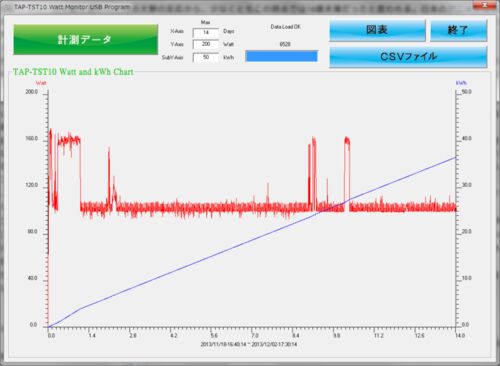Click the date range label below chart
The height and width of the screenshot is (366, 500).
(249, 344)
